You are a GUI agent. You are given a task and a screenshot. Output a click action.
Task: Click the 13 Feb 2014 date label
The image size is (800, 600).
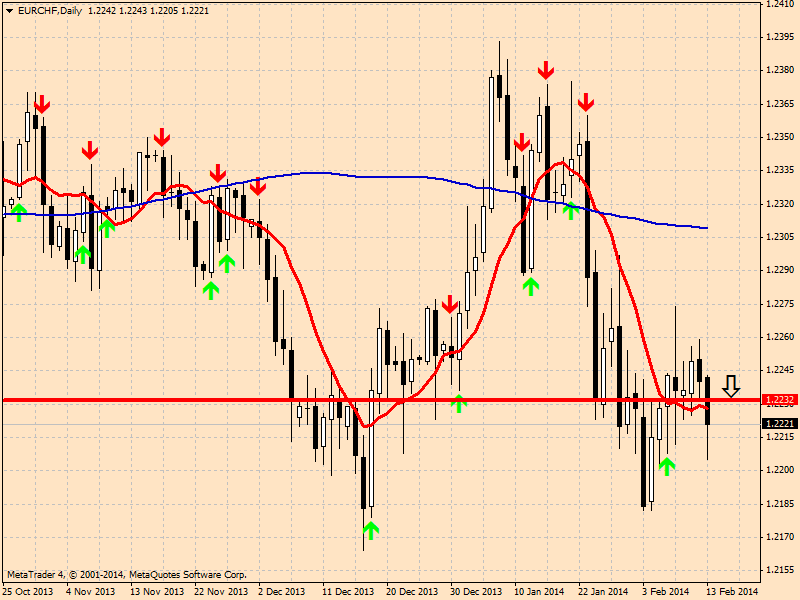click(x=732, y=592)
